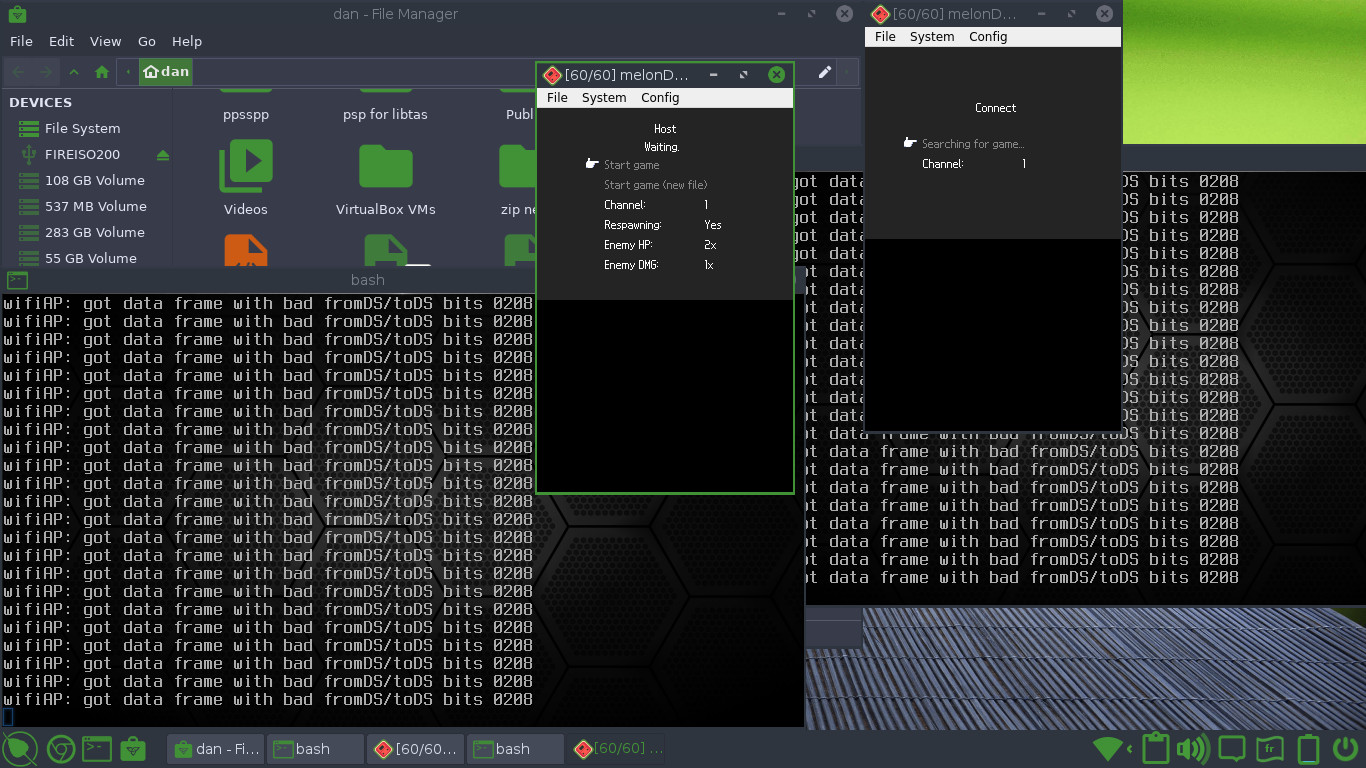1366x768 pixels.
Task: Click the pencil edit-path icon in File Manager
Action: pos(824,72)
